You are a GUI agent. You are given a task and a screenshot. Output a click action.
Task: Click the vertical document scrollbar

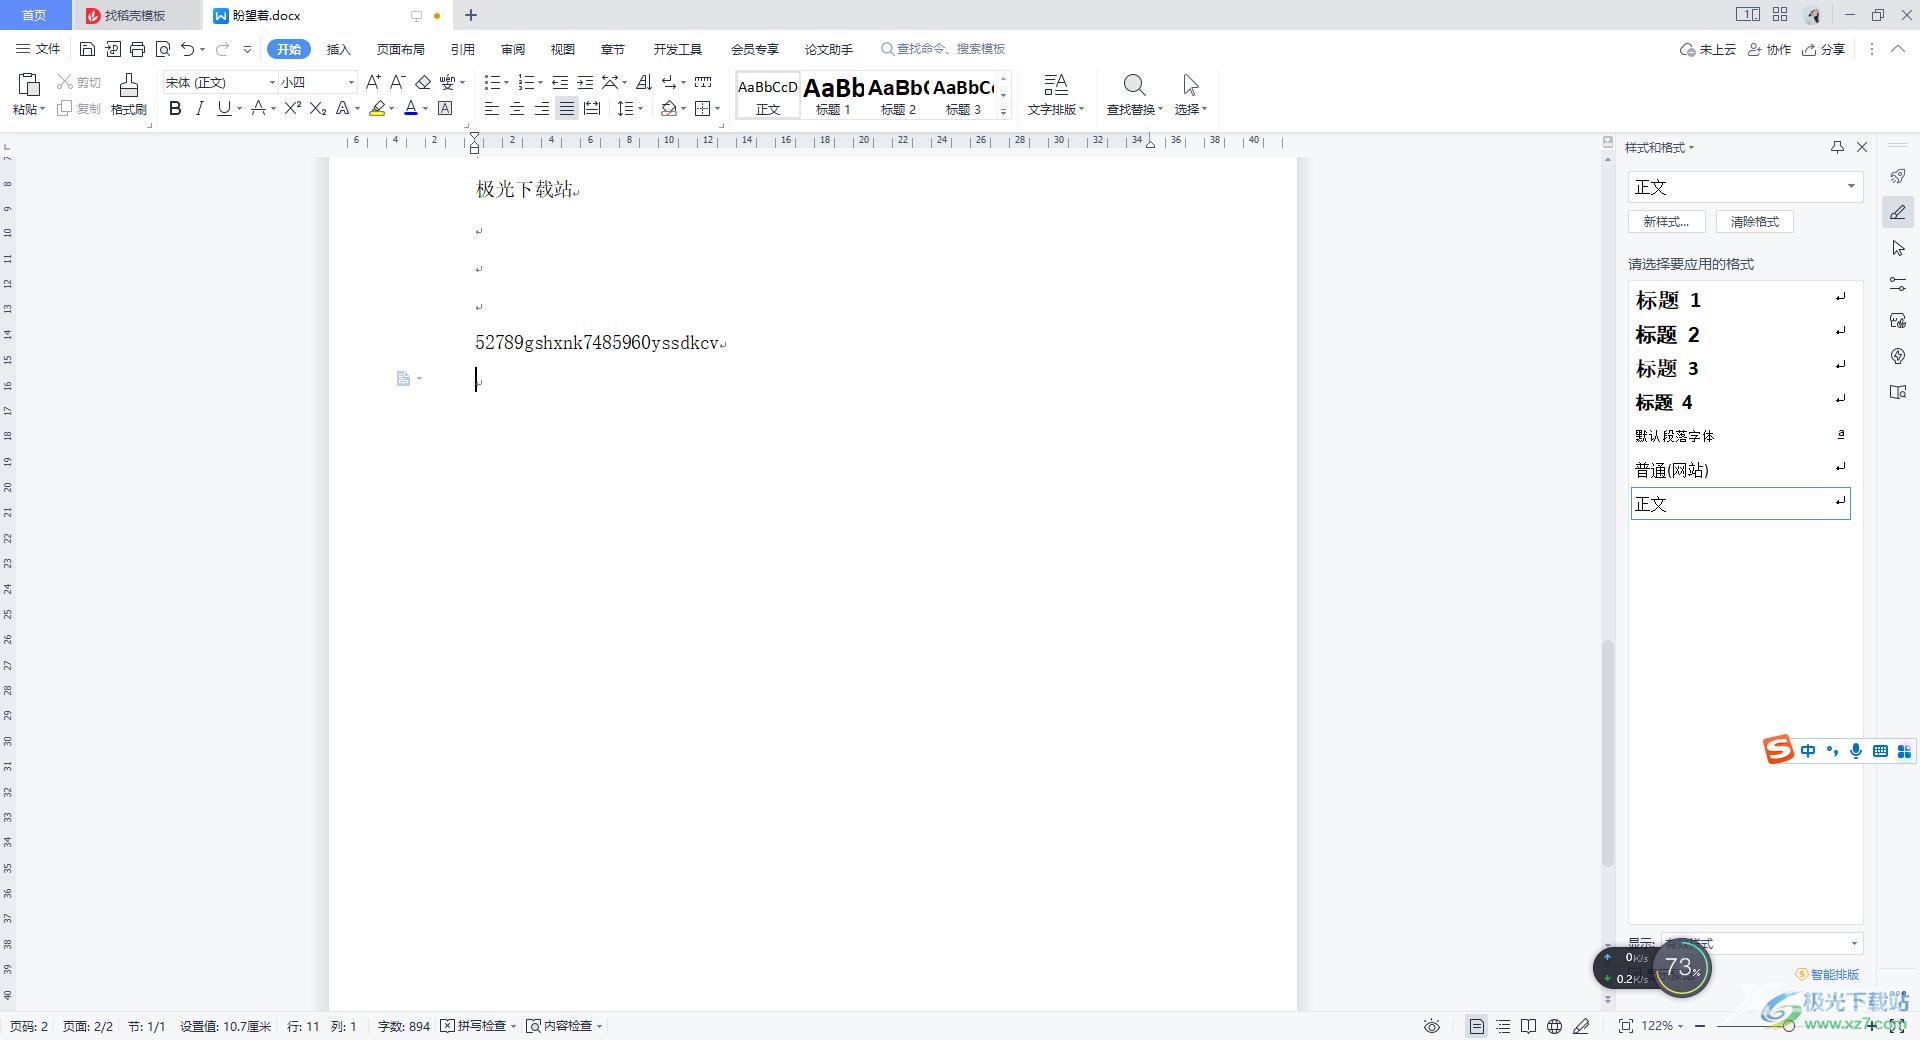[1608, 752]
